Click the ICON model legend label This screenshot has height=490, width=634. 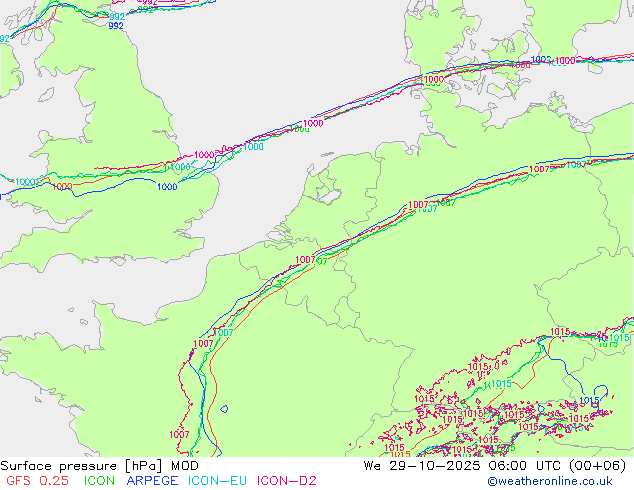(x=99, y=481)
